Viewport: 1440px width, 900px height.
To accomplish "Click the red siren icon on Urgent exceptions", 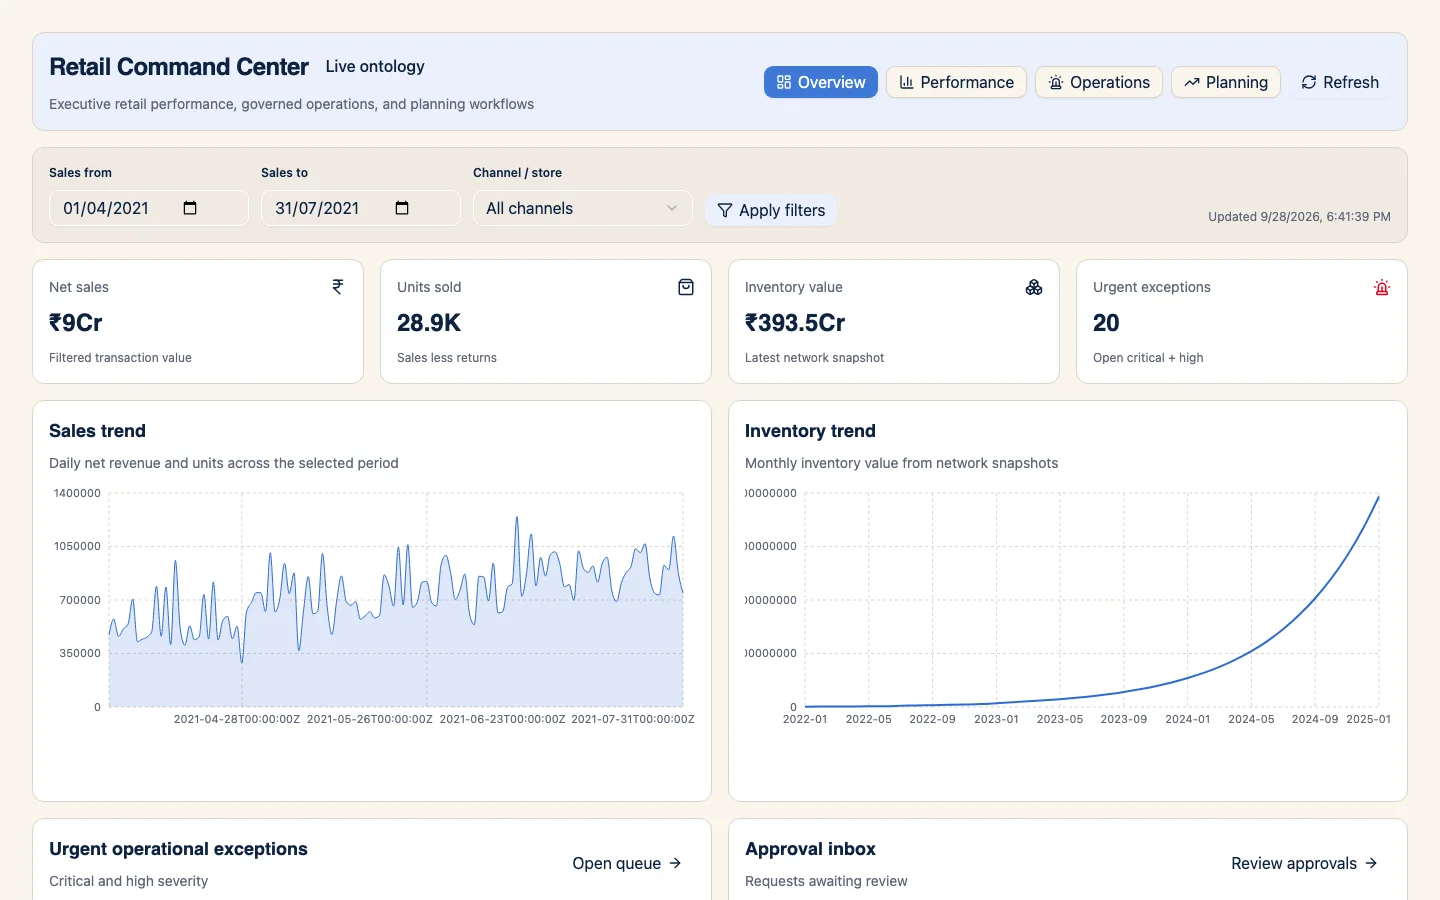I will [x=1382, y=287].
